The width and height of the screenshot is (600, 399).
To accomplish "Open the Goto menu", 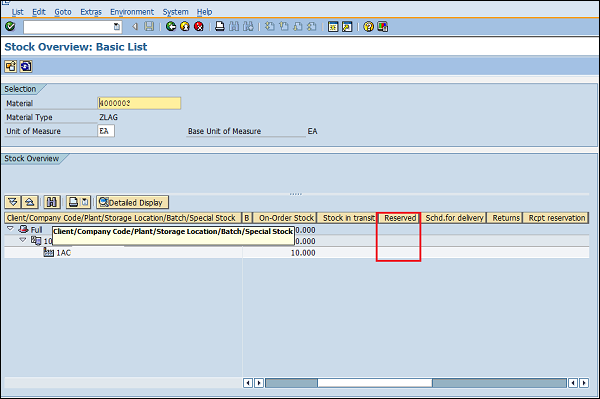I will (63, 12).
